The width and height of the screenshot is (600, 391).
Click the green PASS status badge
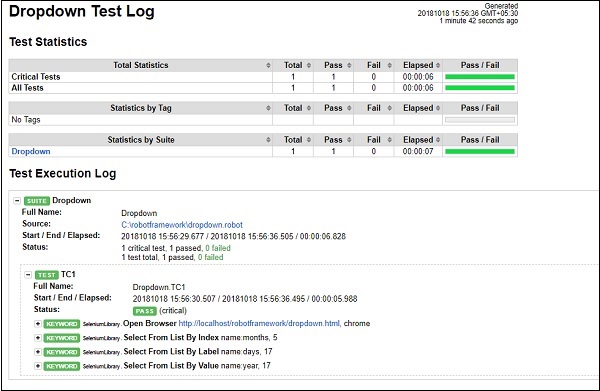click(145, 311)
